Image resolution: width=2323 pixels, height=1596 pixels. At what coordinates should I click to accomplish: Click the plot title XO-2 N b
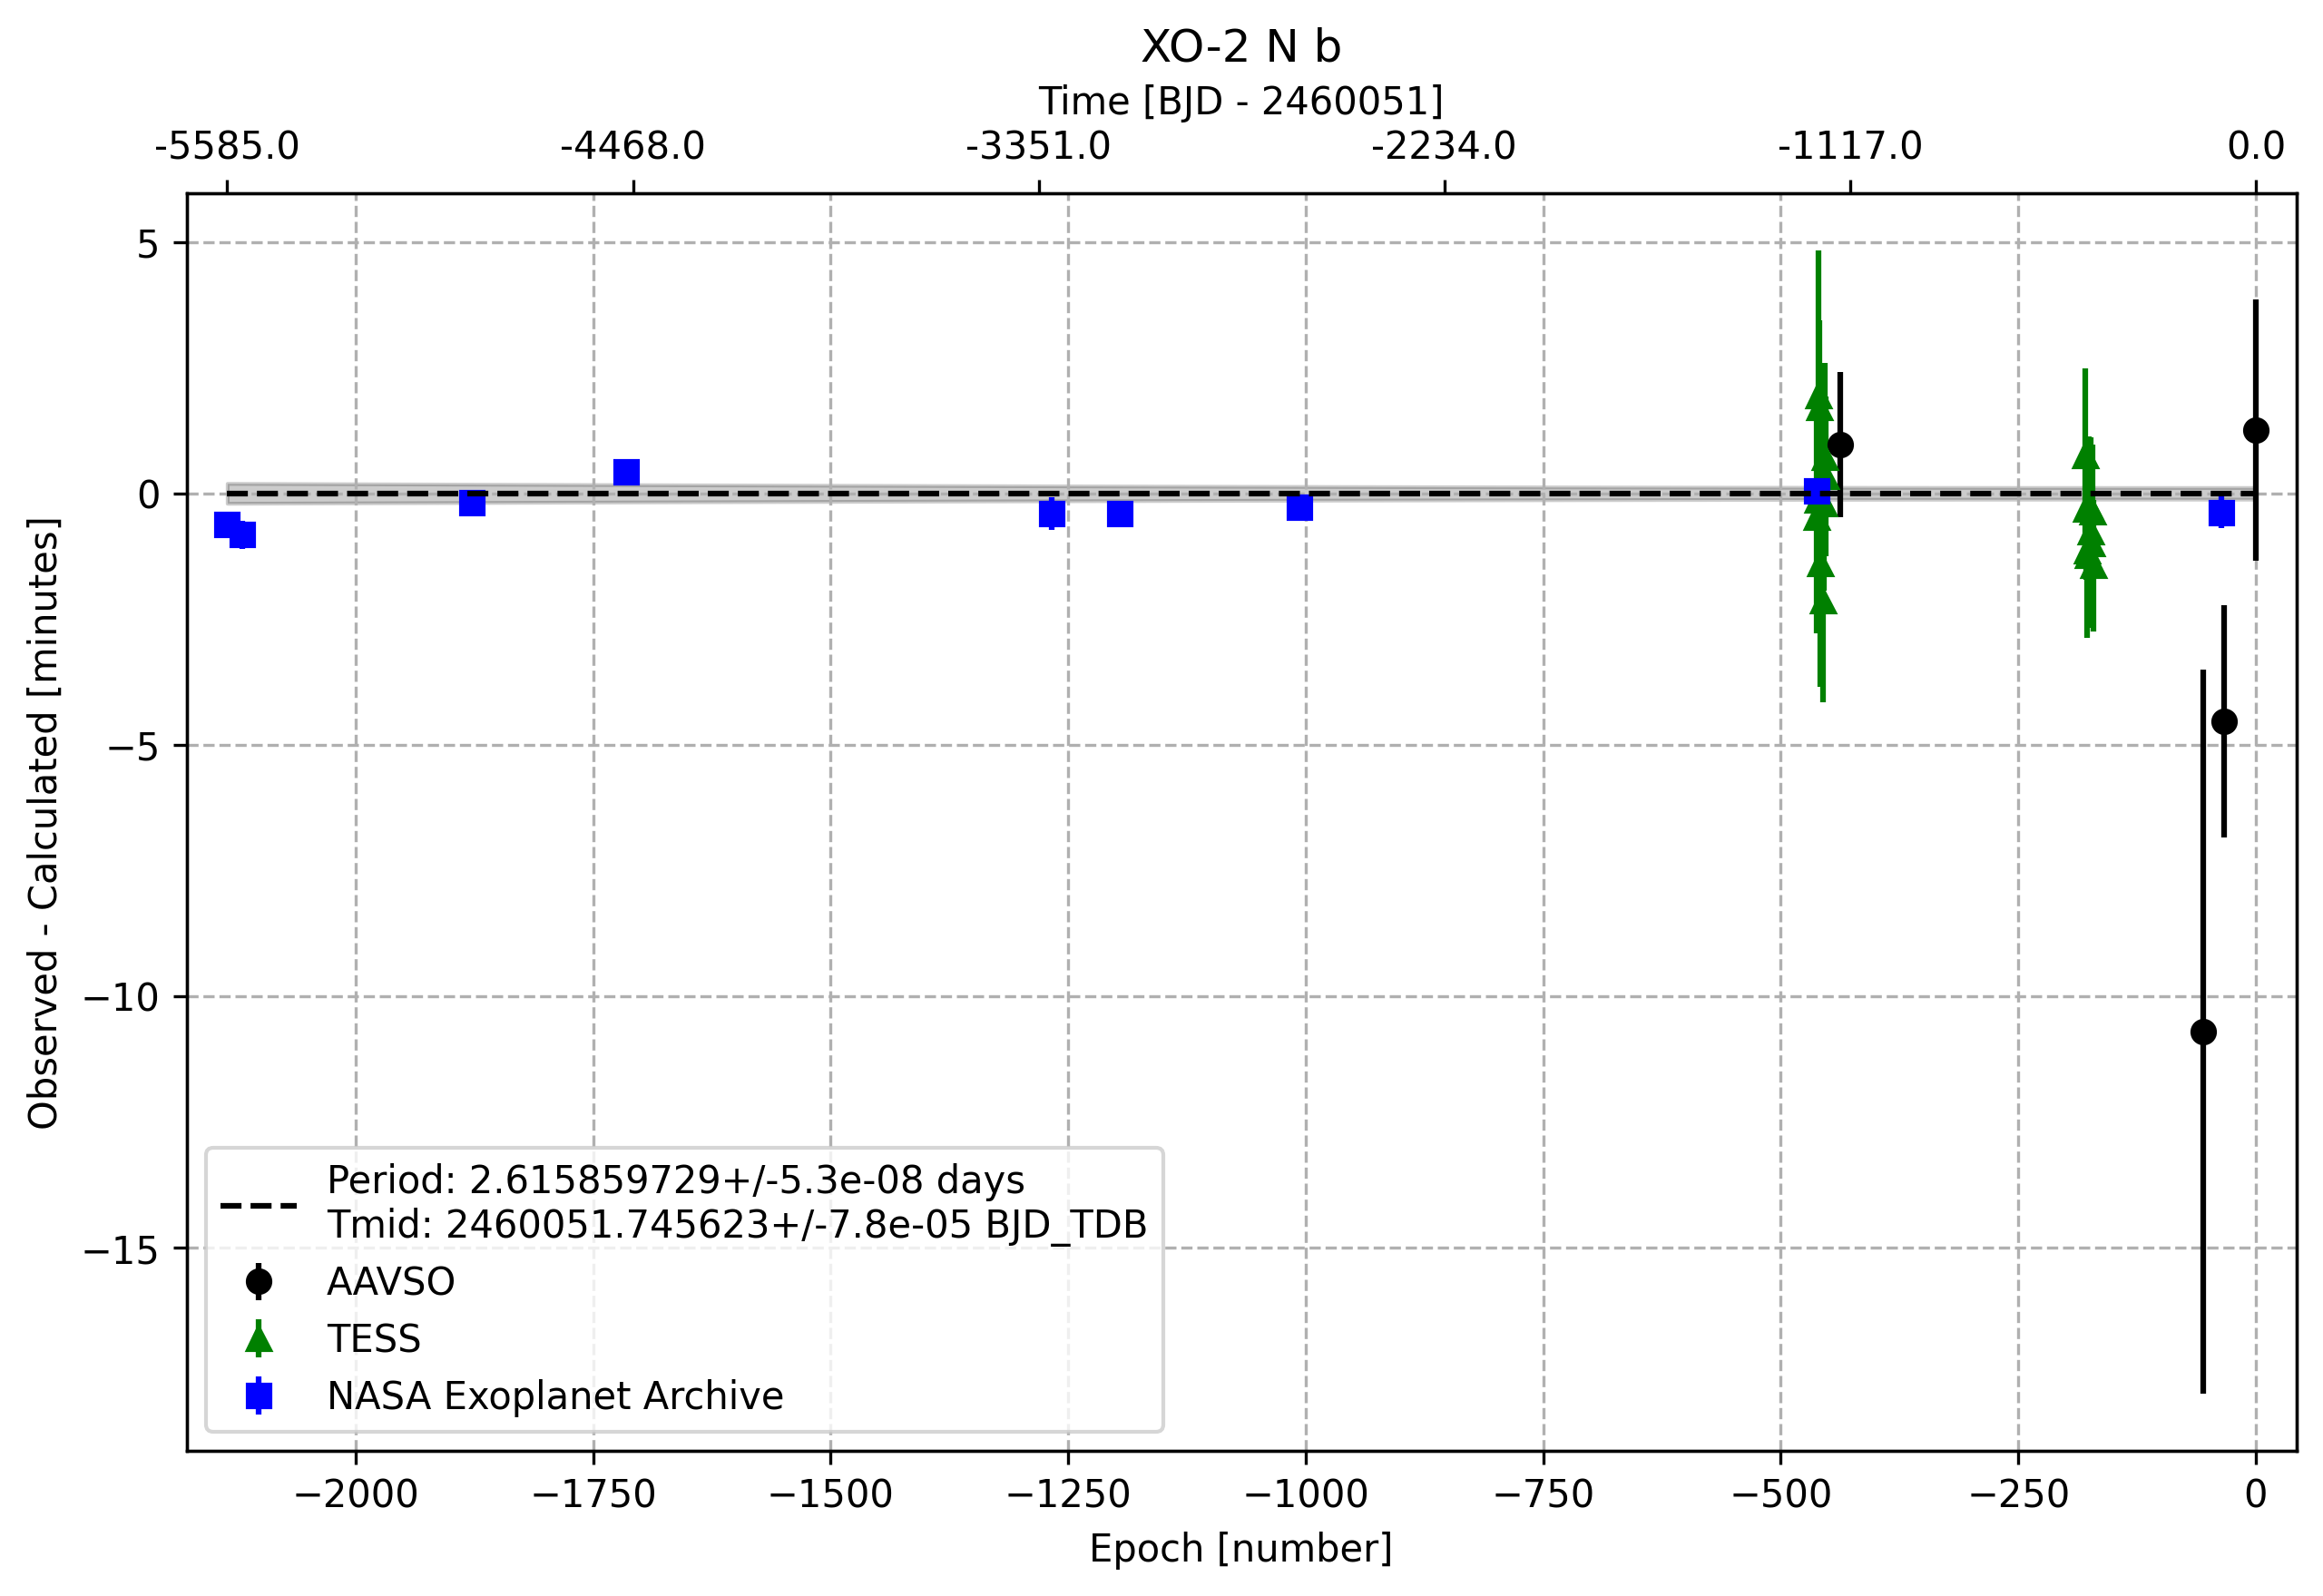pyautogui.click(x=1241, y=46)
